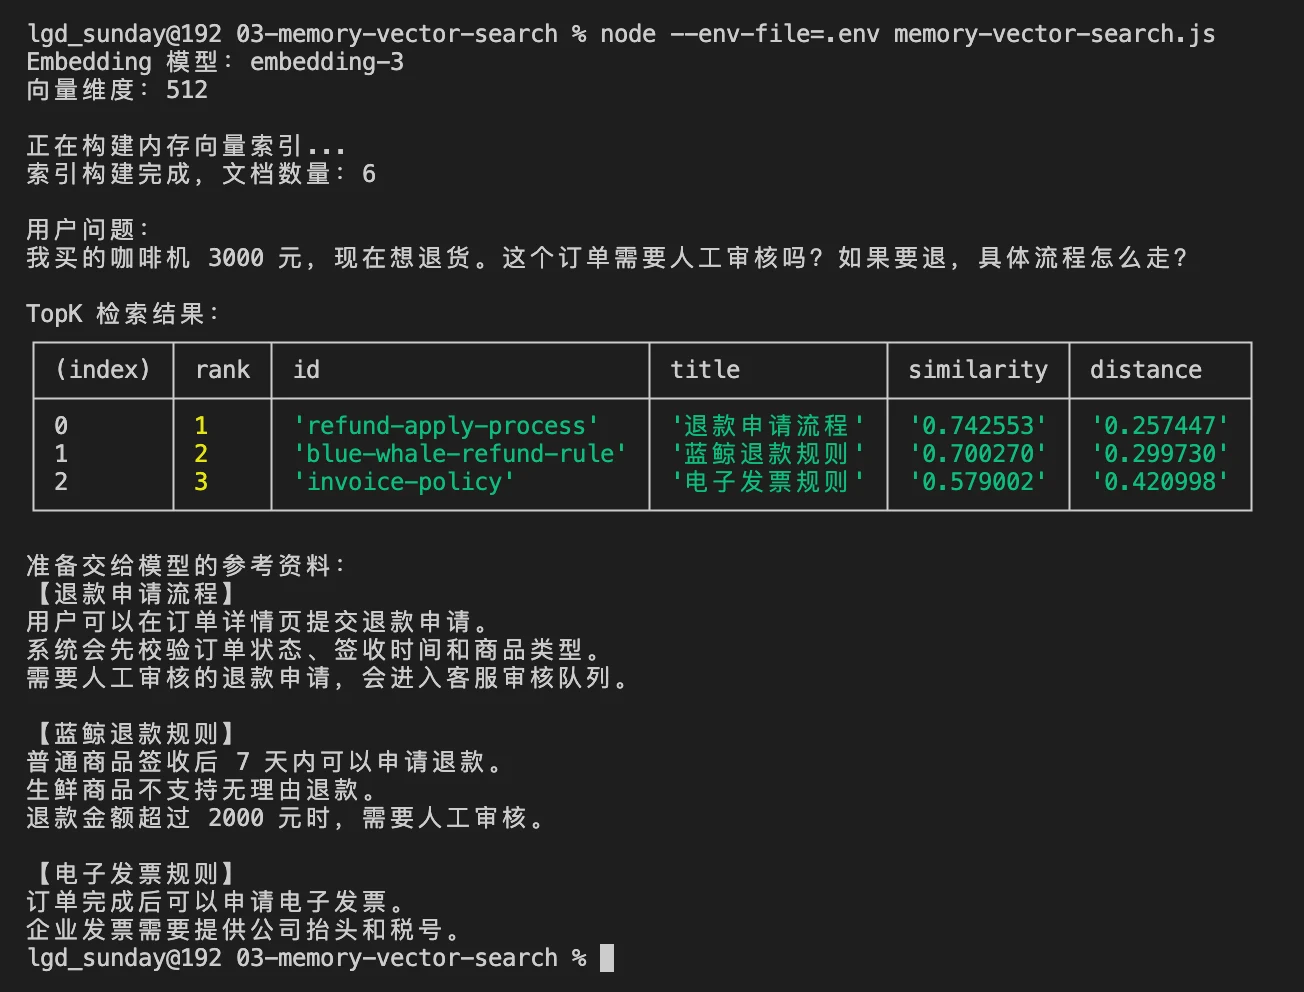Image resolution: width=1304 pixels, height=992 pixels.
Task: Click the node command memory-vector-search.js text
Action: tap(1054, 34)
